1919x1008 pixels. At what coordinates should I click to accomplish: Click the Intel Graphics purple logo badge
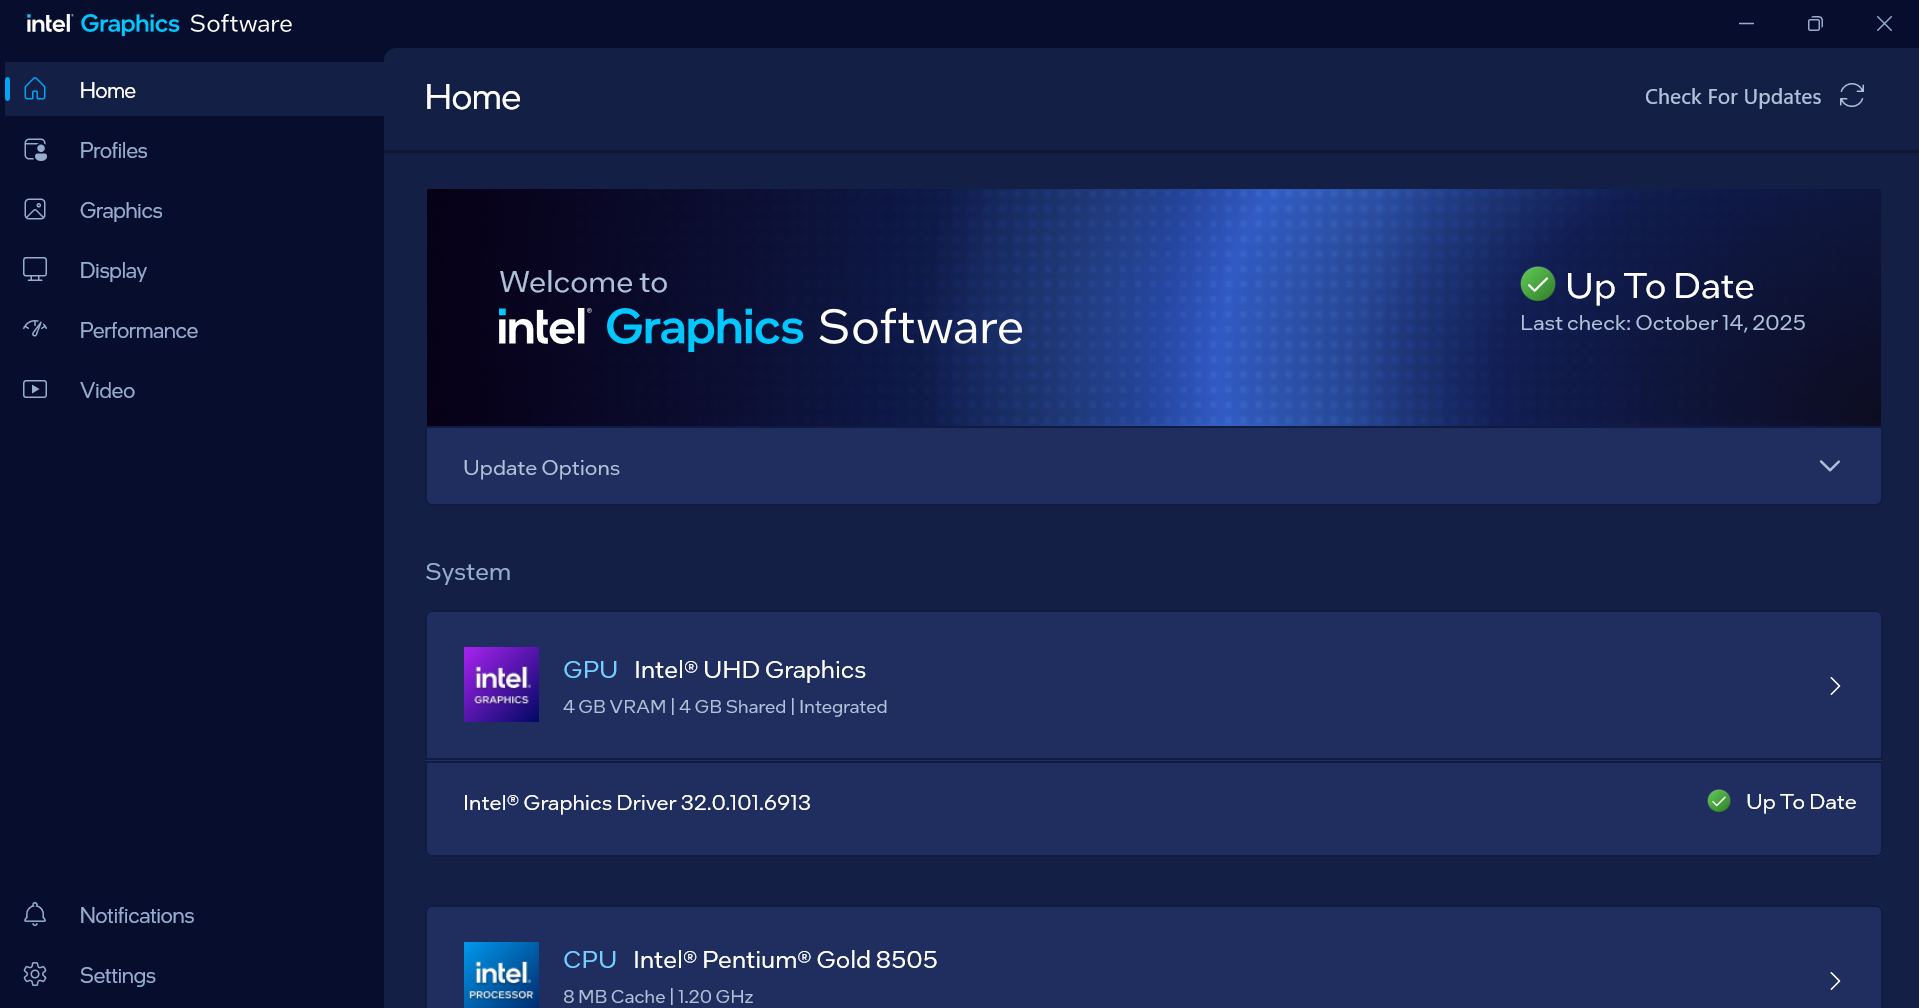501,685
